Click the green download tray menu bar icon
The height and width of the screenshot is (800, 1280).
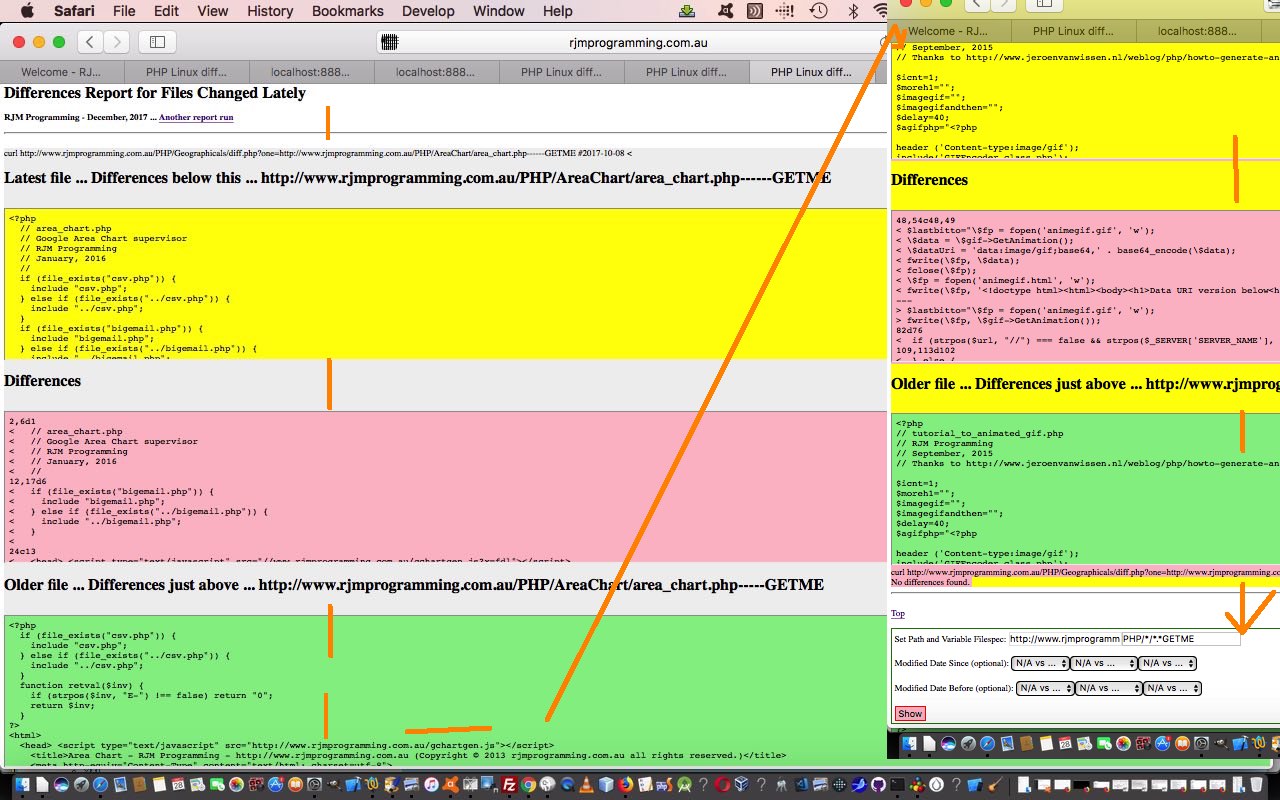click(x=687, y=11)
